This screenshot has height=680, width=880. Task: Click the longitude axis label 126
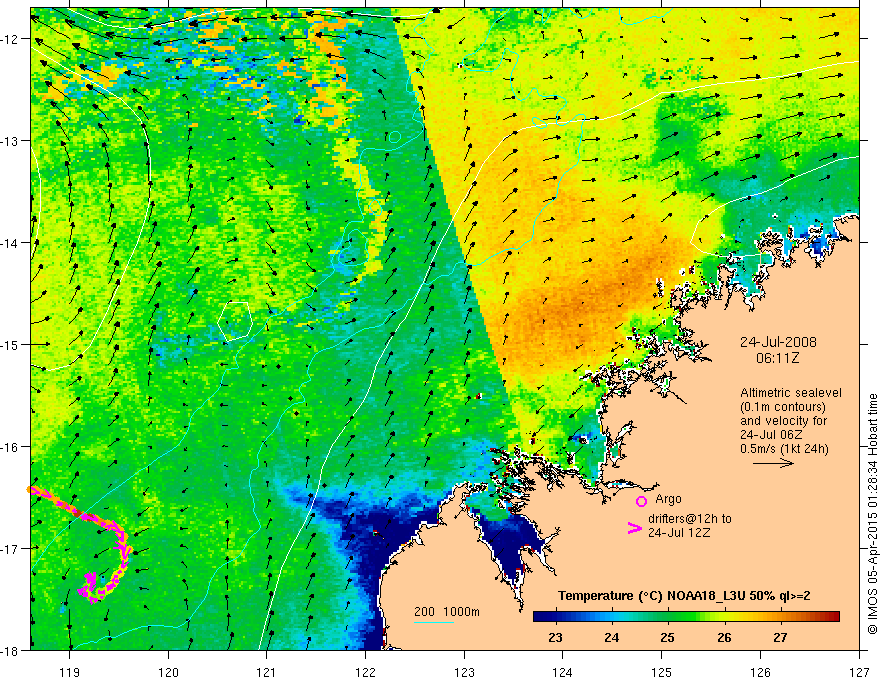click(760, 672)
